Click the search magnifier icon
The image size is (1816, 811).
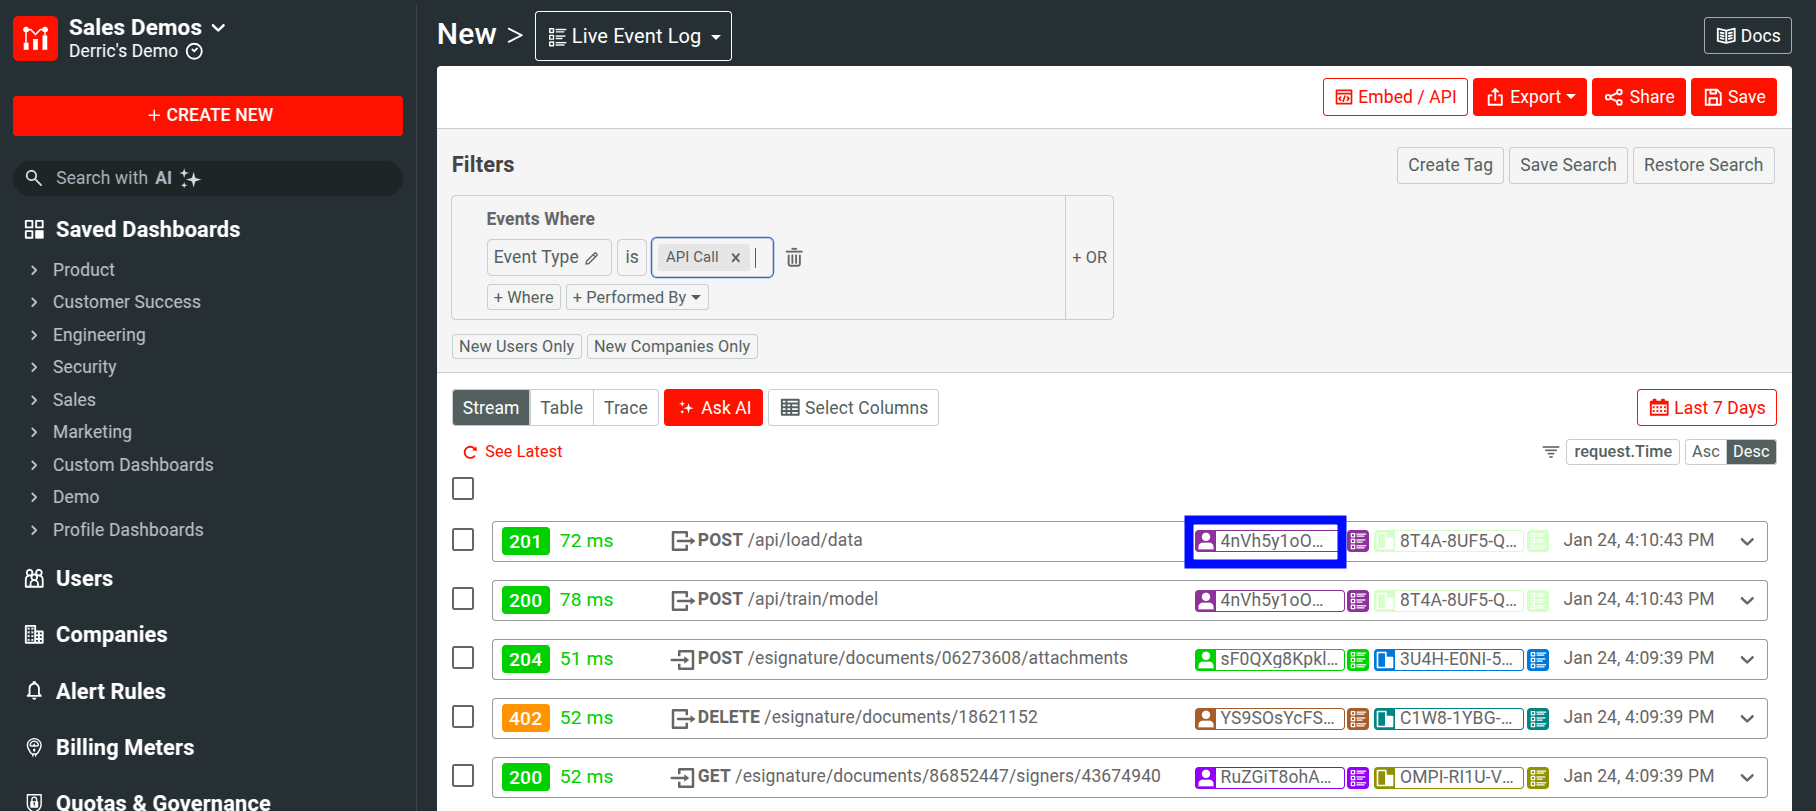(x=34, y=178)
